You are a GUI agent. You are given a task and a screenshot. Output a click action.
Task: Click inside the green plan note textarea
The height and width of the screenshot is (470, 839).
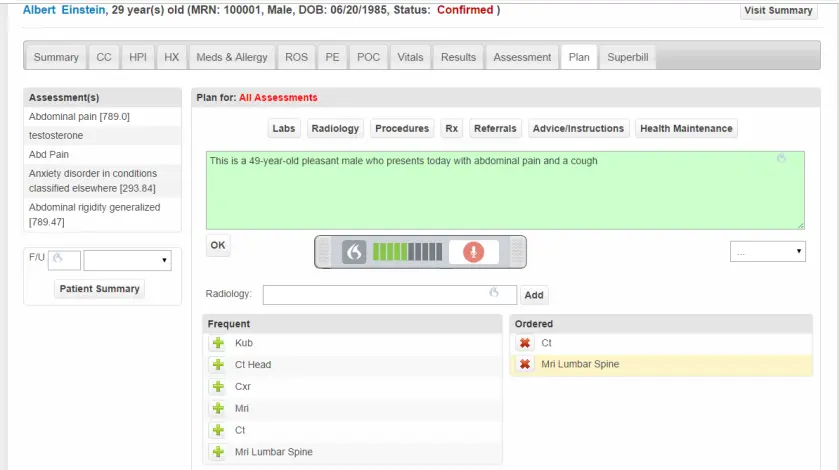[505, 191]
